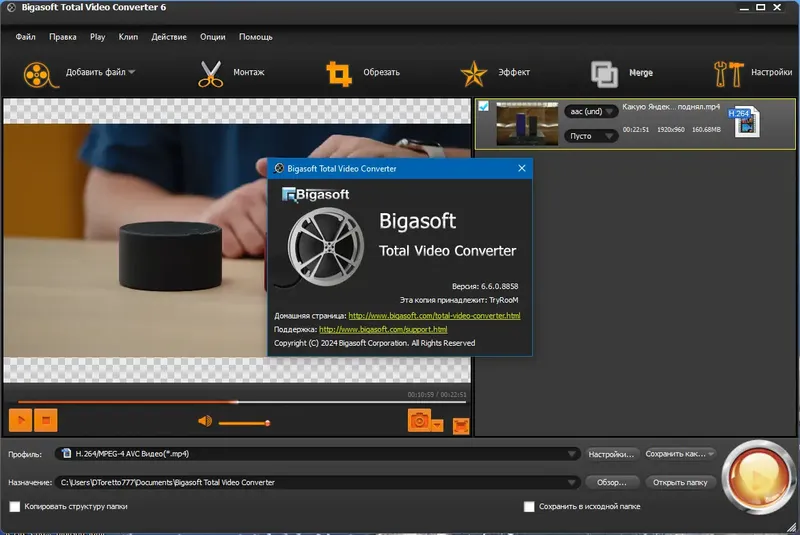Click the 00:22:51 duration in file list
Screen dimensions: 800x535
point(636,130)
